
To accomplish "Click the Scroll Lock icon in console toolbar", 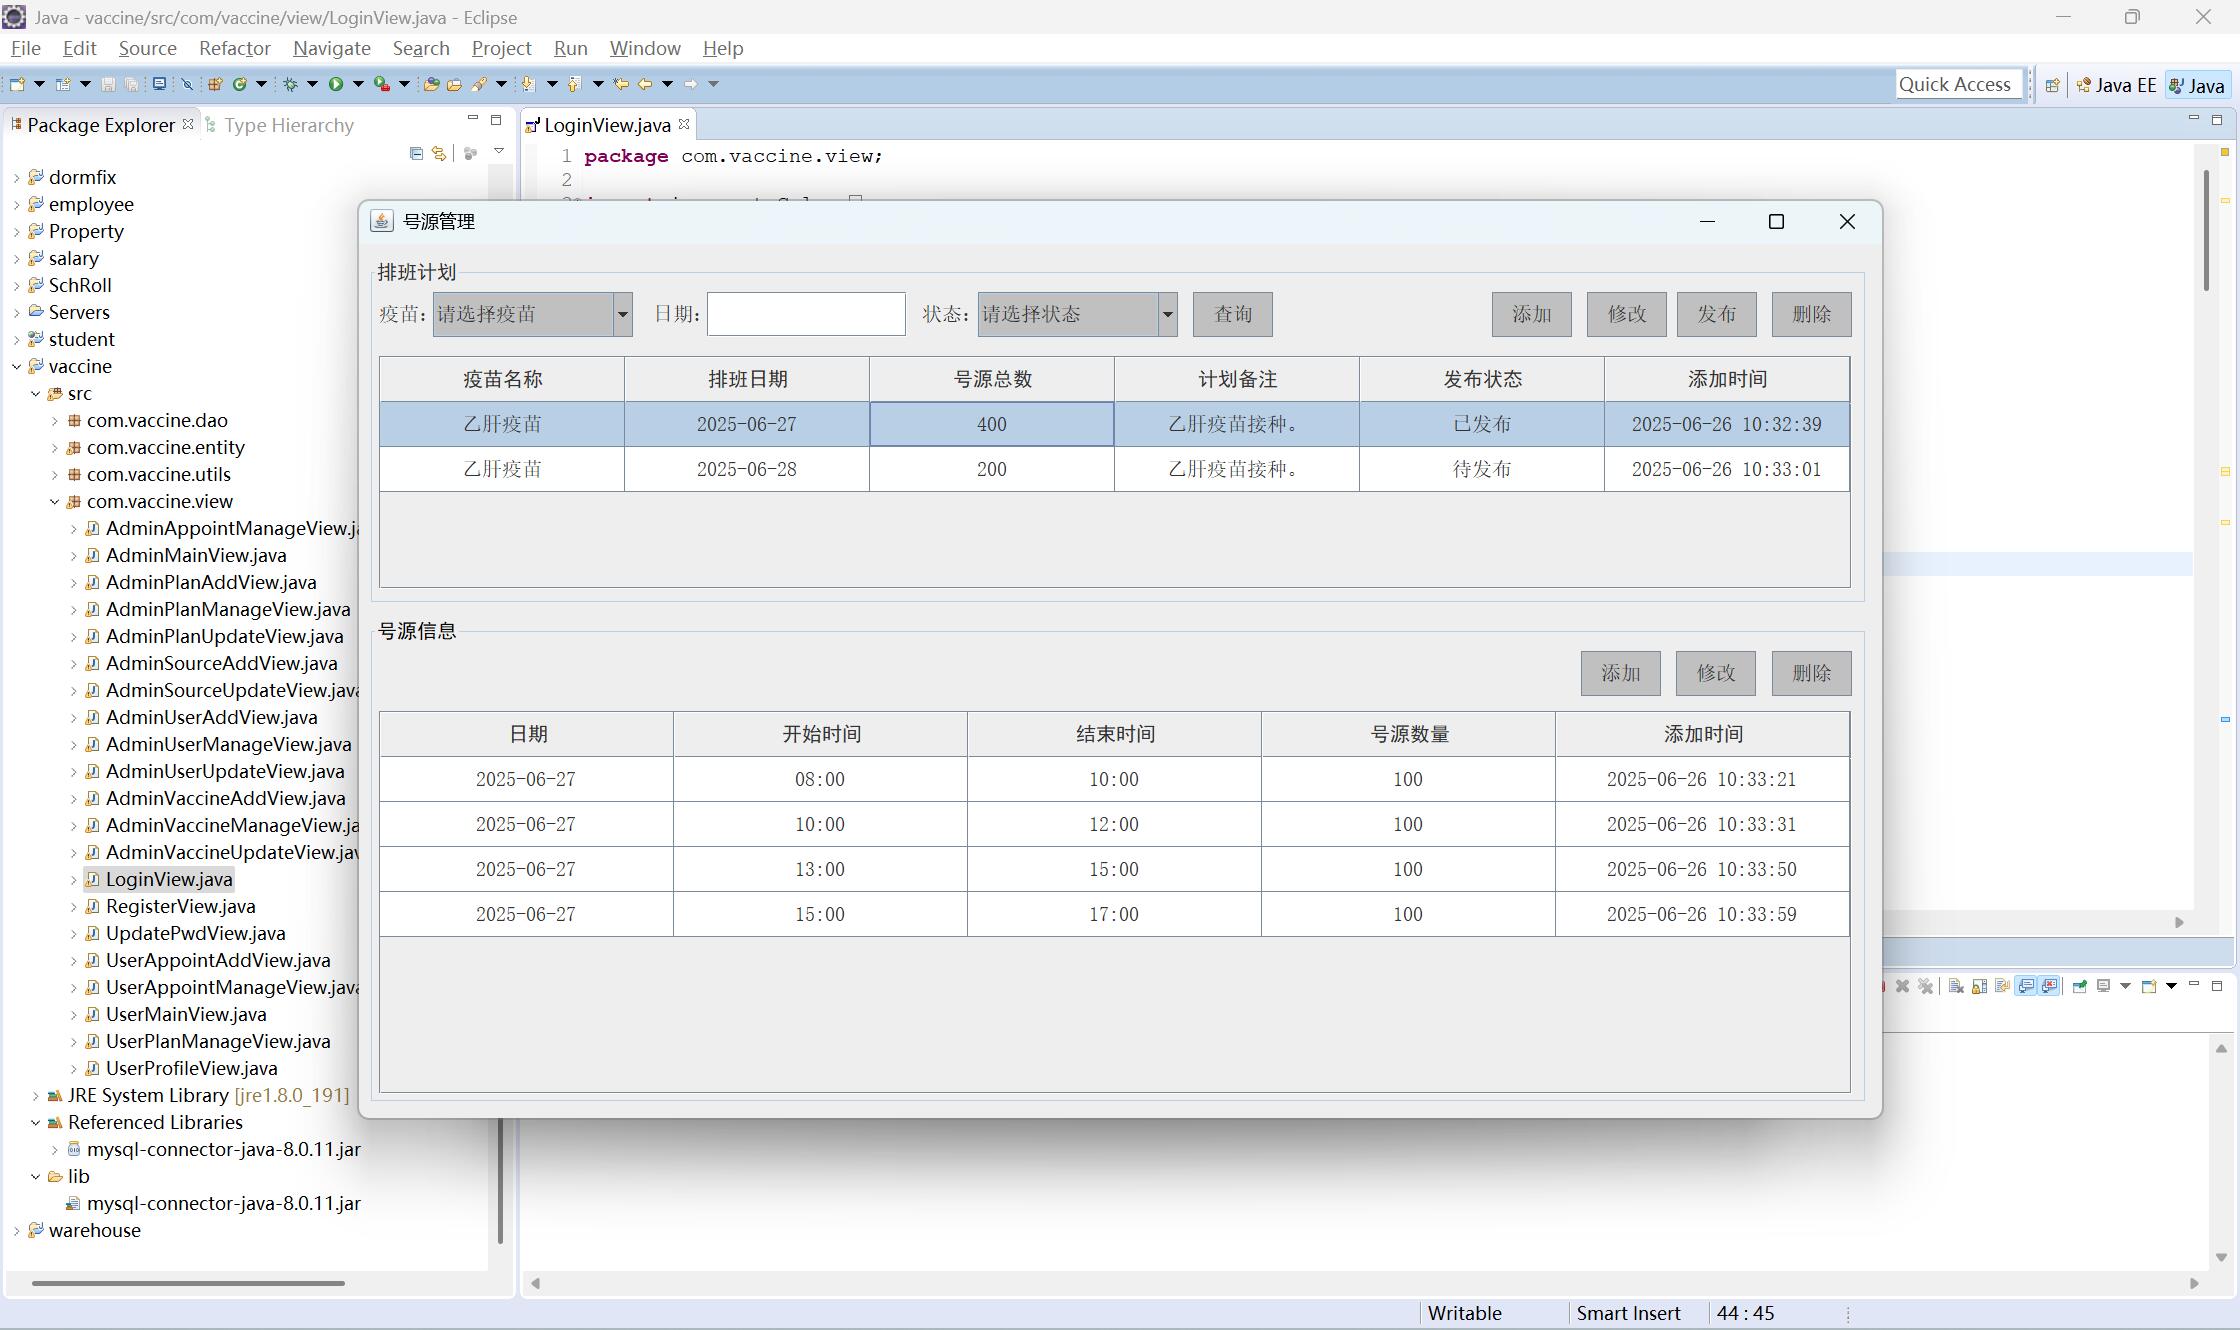I will coord(1979,986).
